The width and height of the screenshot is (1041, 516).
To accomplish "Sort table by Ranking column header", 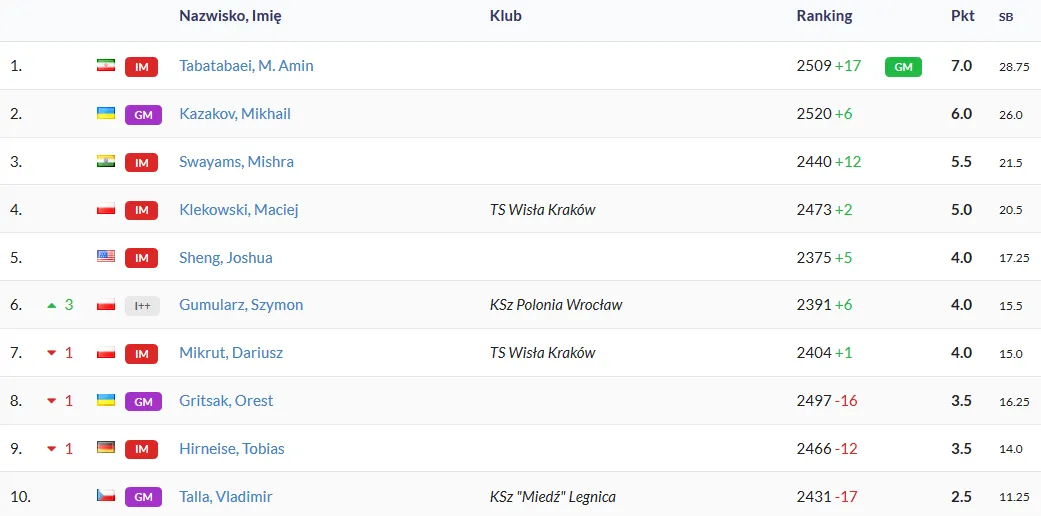I will (824, 16).
